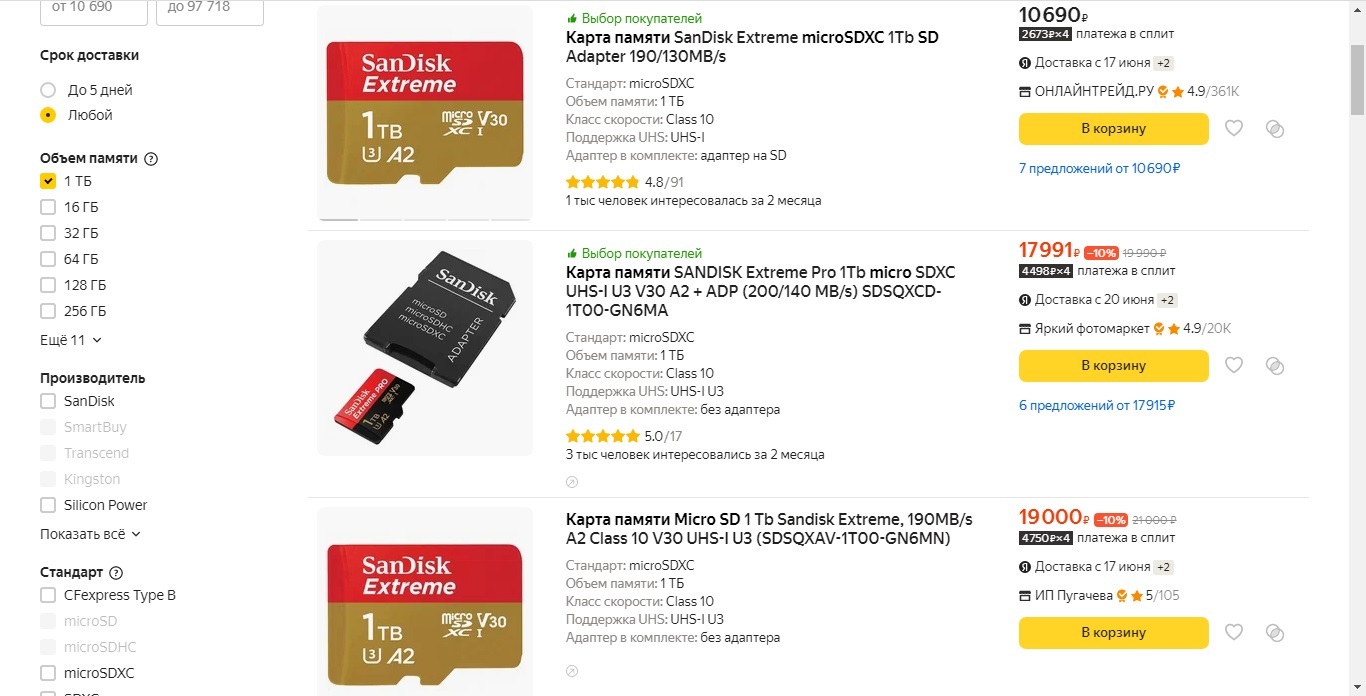Click help icon next to Стандарт
1366x696 pixels.
[x=116, y=573]
